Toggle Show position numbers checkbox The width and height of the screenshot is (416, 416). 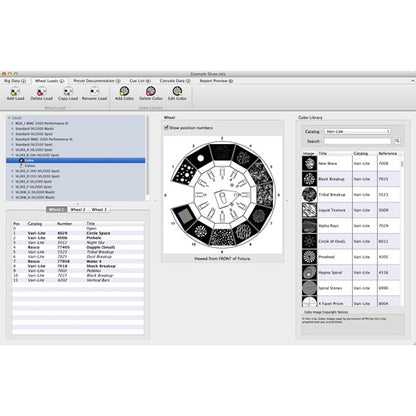tap(166, 128)
